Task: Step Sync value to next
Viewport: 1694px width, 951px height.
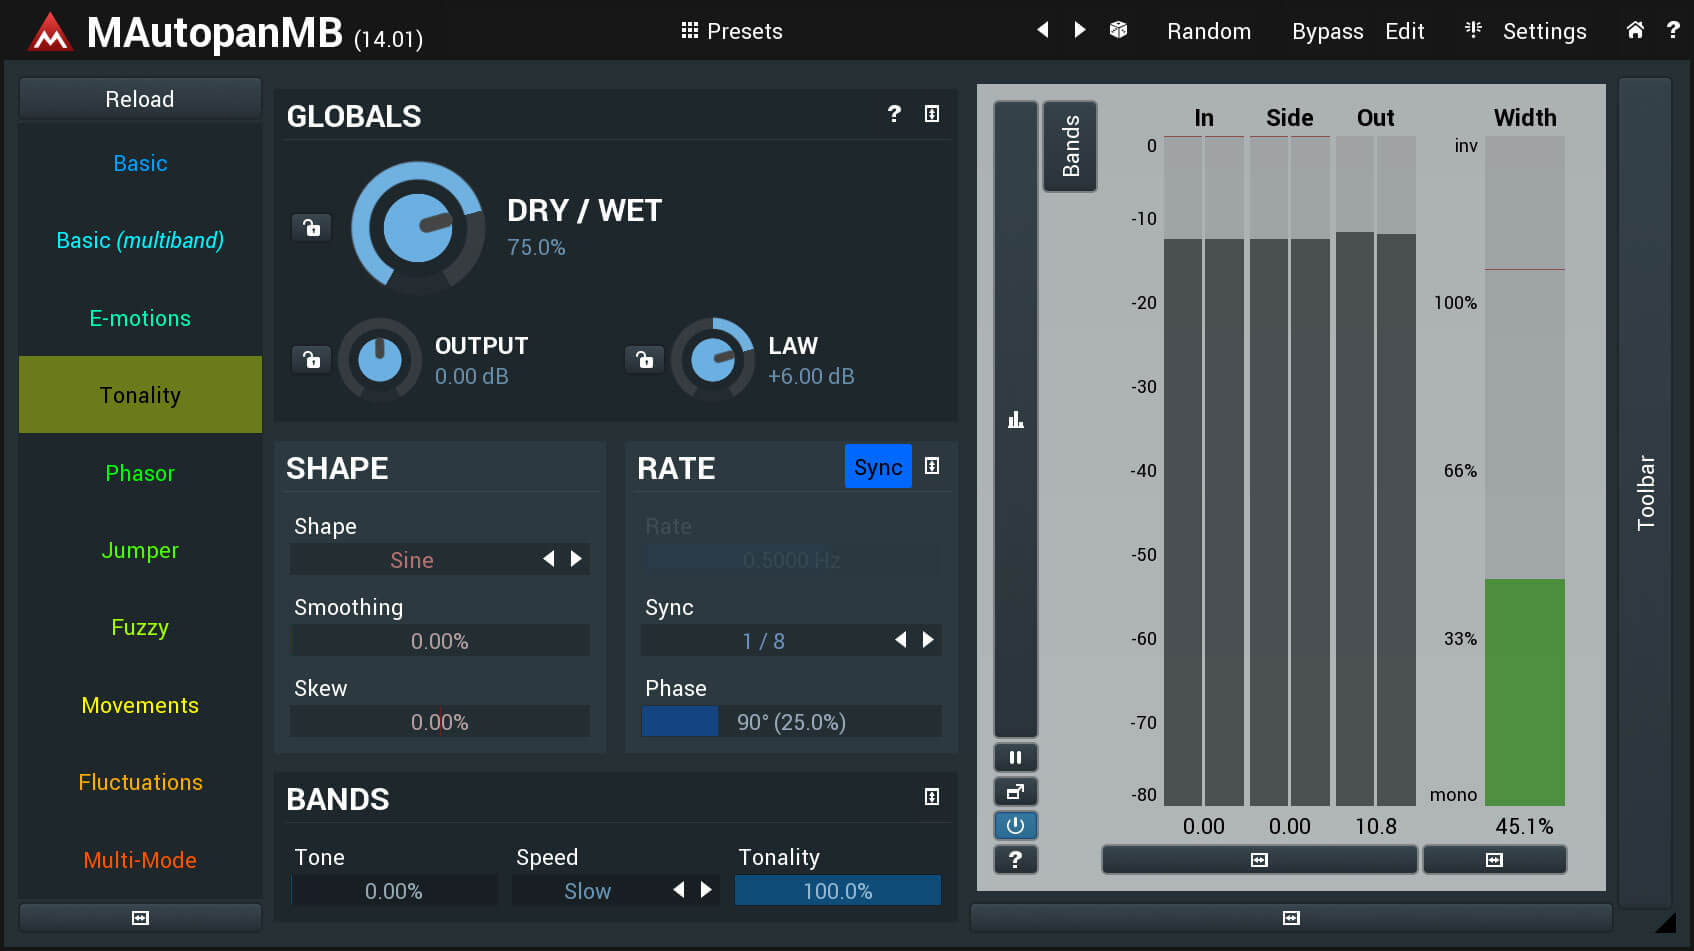Action: point(928,640)
